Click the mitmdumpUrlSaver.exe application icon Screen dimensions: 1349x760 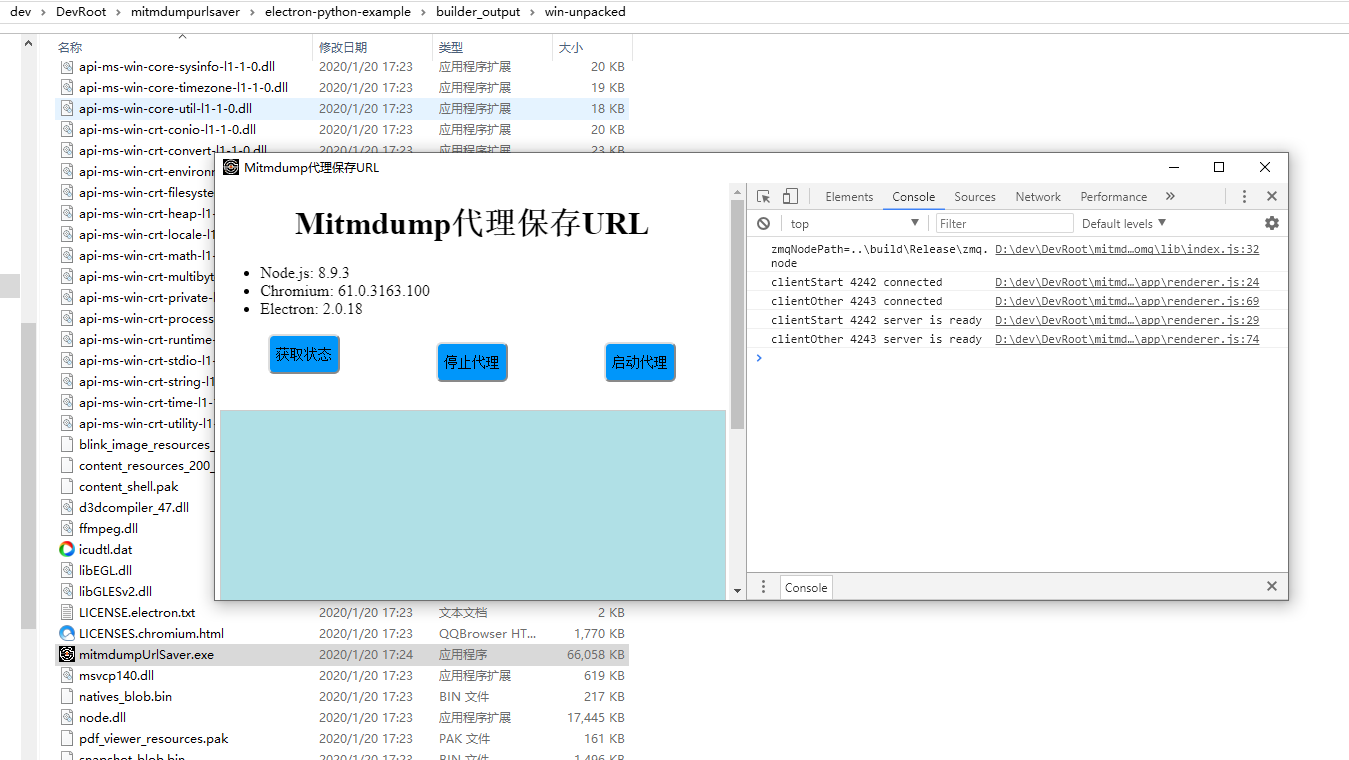[67, 654]
